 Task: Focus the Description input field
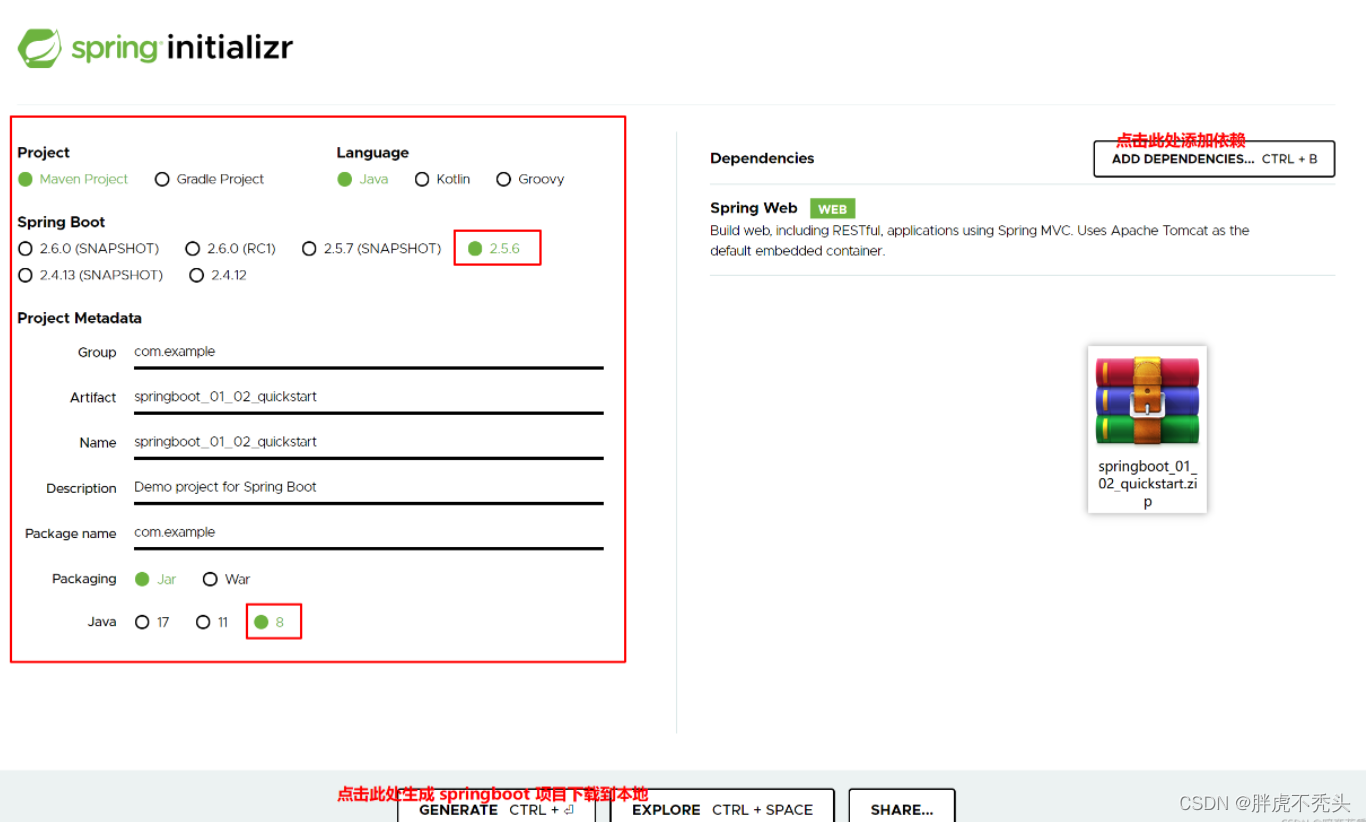click(368, 488)
